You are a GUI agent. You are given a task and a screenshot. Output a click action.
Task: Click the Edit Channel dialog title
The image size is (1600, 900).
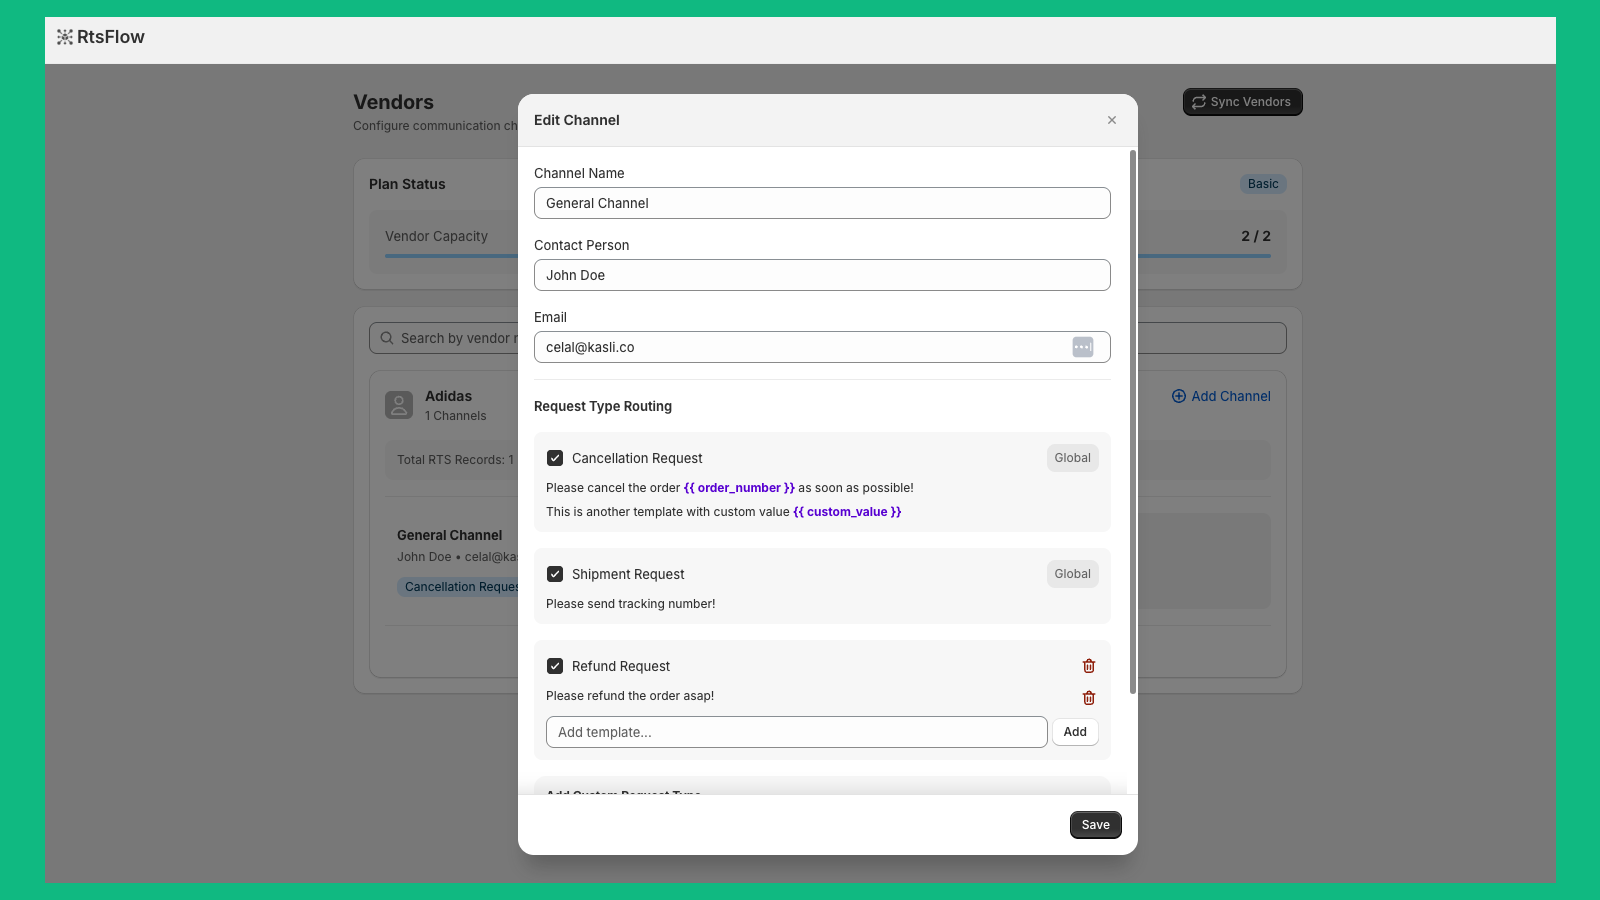(x=577, y=120)
